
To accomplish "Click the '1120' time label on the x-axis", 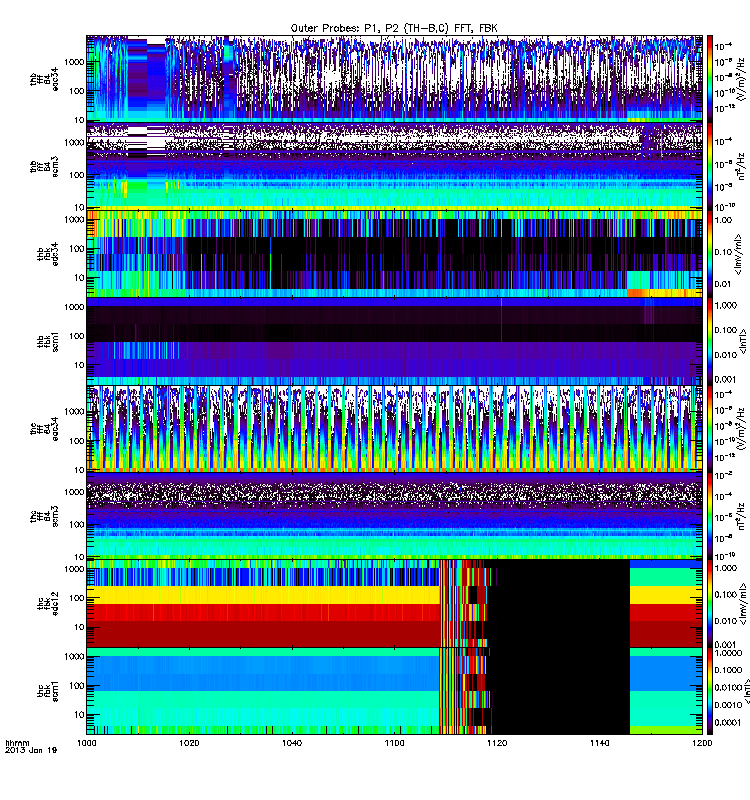I will tap(497, 743).
